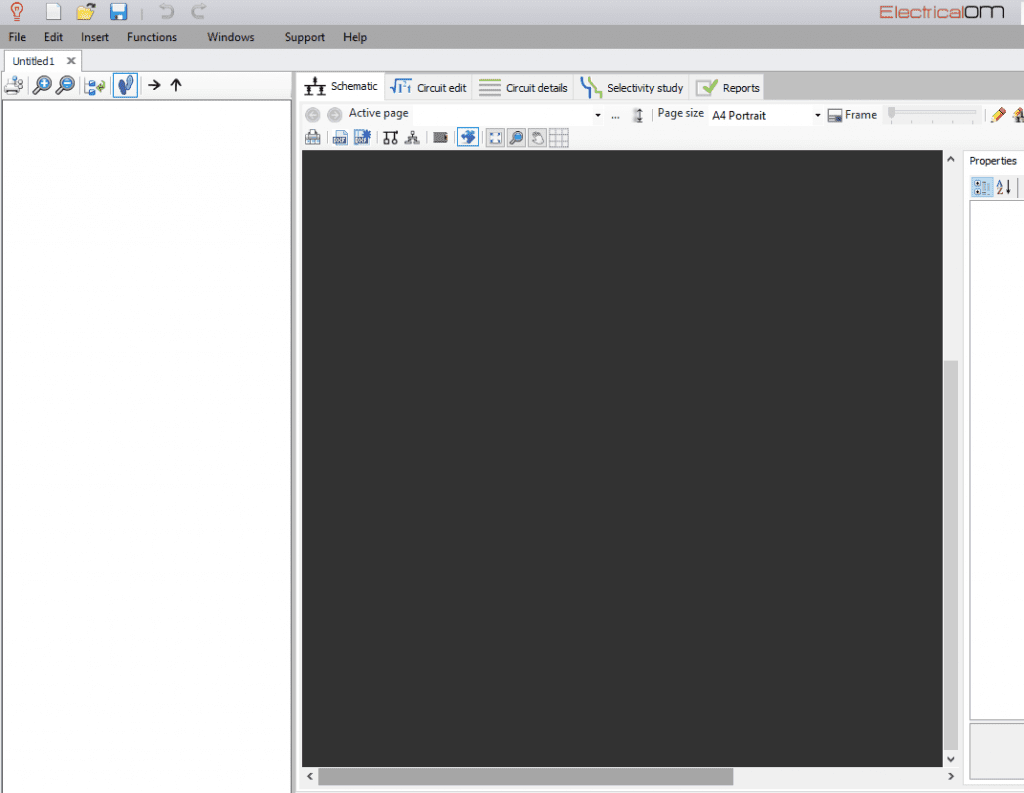Click the zoom out magnifier in left panel
This screenshot has height=793, width=1024.
point(65,86)
